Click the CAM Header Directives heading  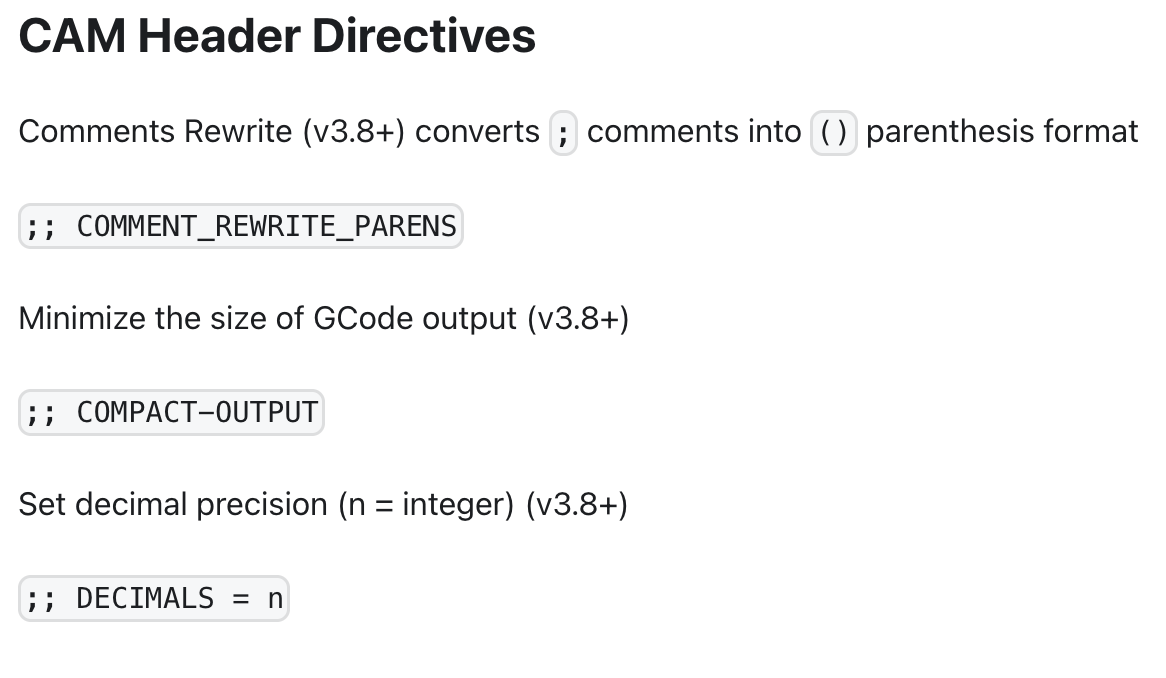[x=277, y=36]
